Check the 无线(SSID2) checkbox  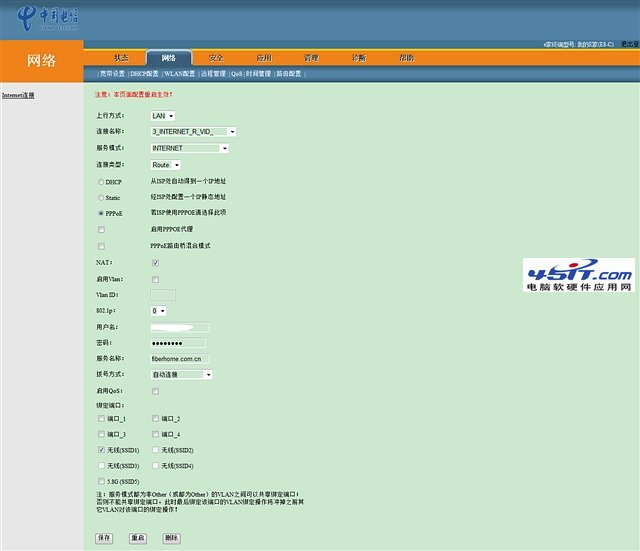pyautogui.click(x=156, y=450)
